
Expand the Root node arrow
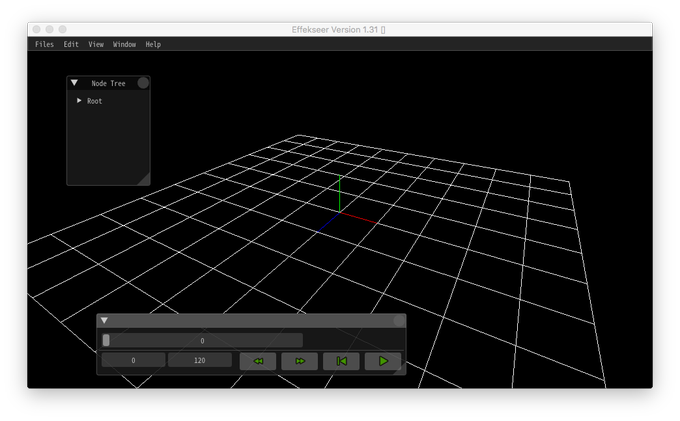tap(79, 101)
